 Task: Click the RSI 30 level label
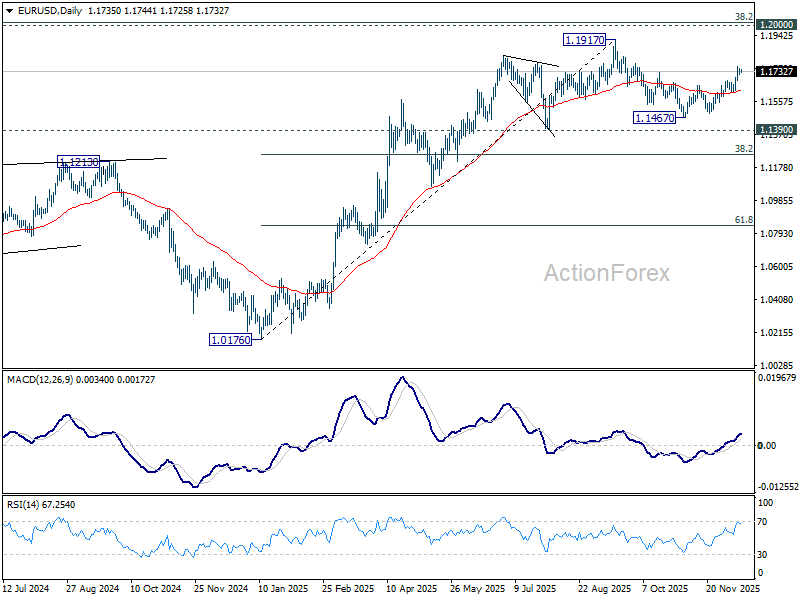point(762,555)
